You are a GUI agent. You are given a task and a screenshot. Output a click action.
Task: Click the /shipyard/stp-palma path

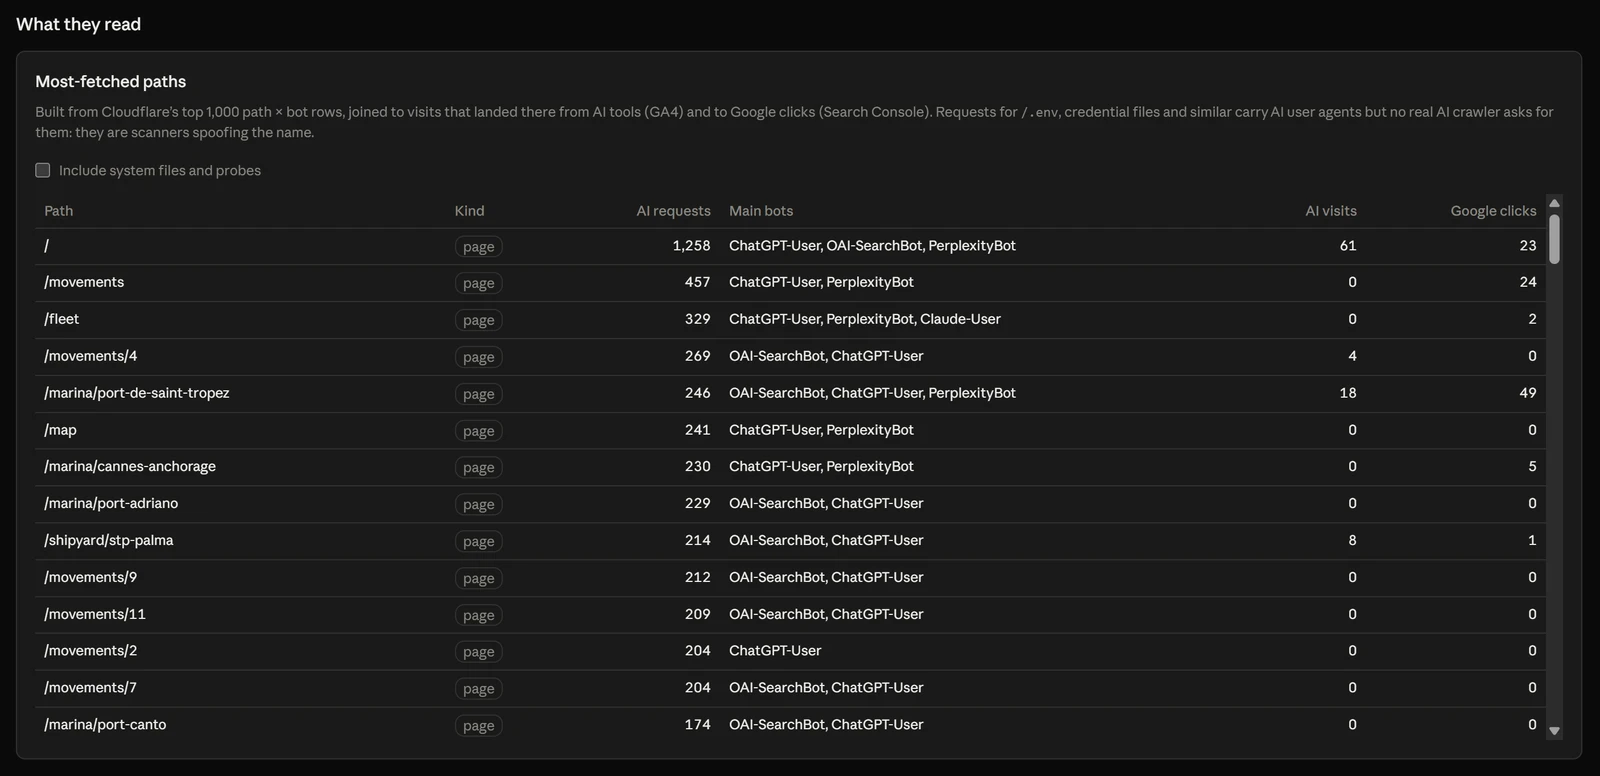[x=109, y=540]
